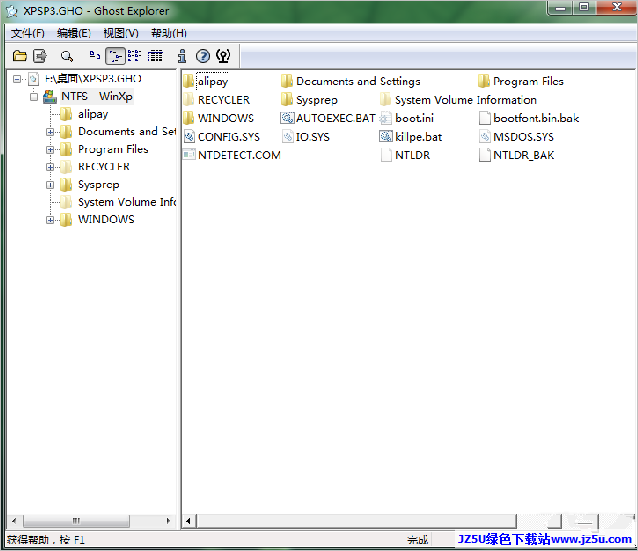Expand WINDOWS folder in the tree
This screenshot has height=551, width=638.
[x=50, y=220]
